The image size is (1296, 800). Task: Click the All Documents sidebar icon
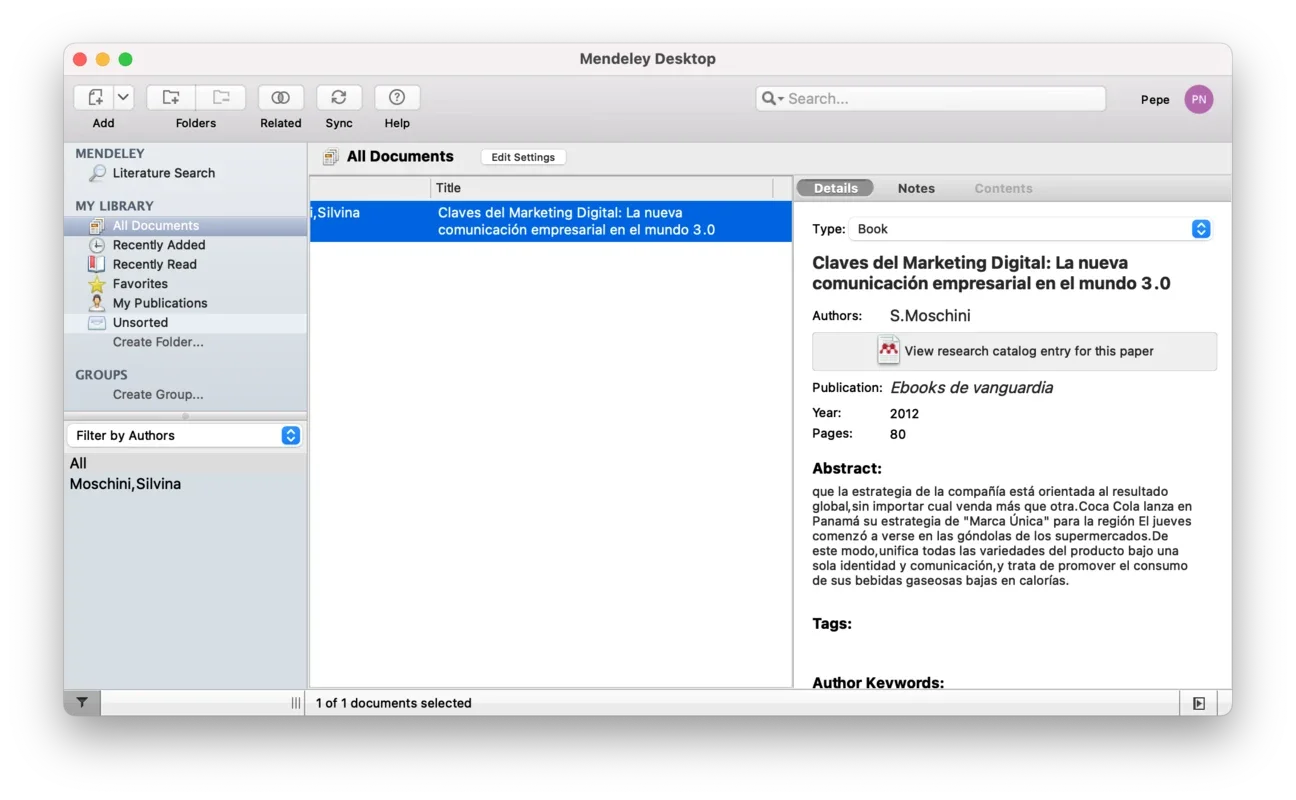tap(96, 226)
